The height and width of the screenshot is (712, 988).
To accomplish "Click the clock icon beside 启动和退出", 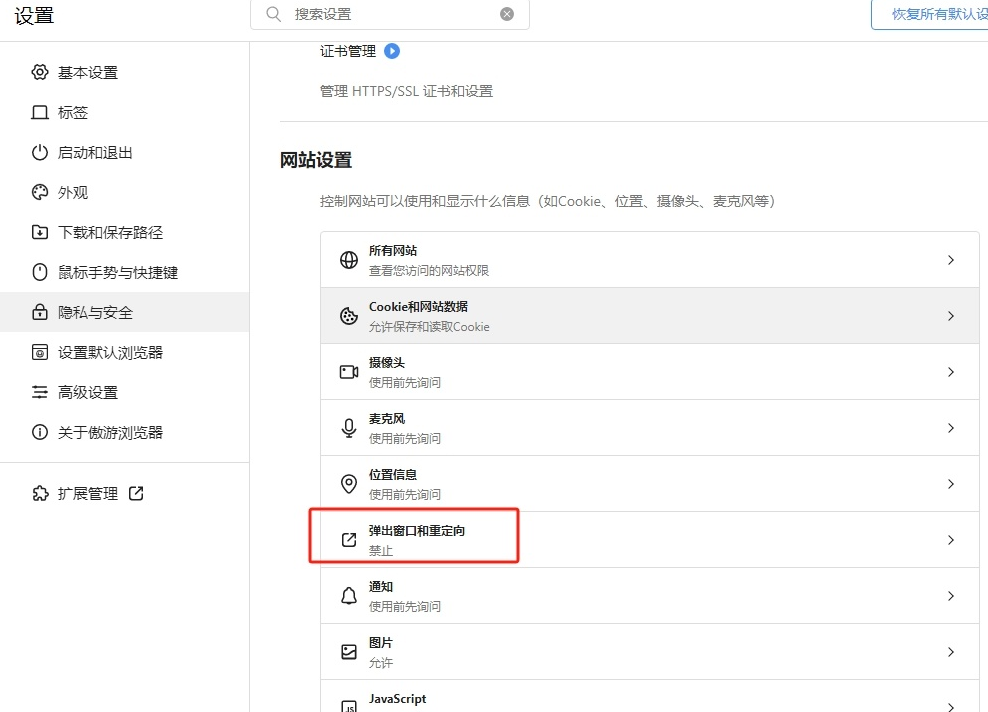I will [x=40, y=152].
